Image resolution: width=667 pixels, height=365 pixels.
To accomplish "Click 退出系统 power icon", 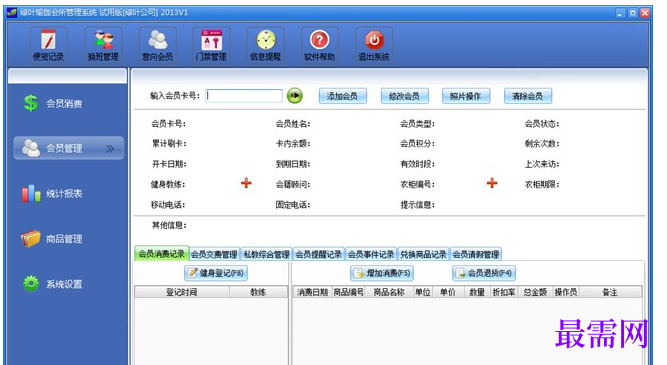I will (374, 45).
